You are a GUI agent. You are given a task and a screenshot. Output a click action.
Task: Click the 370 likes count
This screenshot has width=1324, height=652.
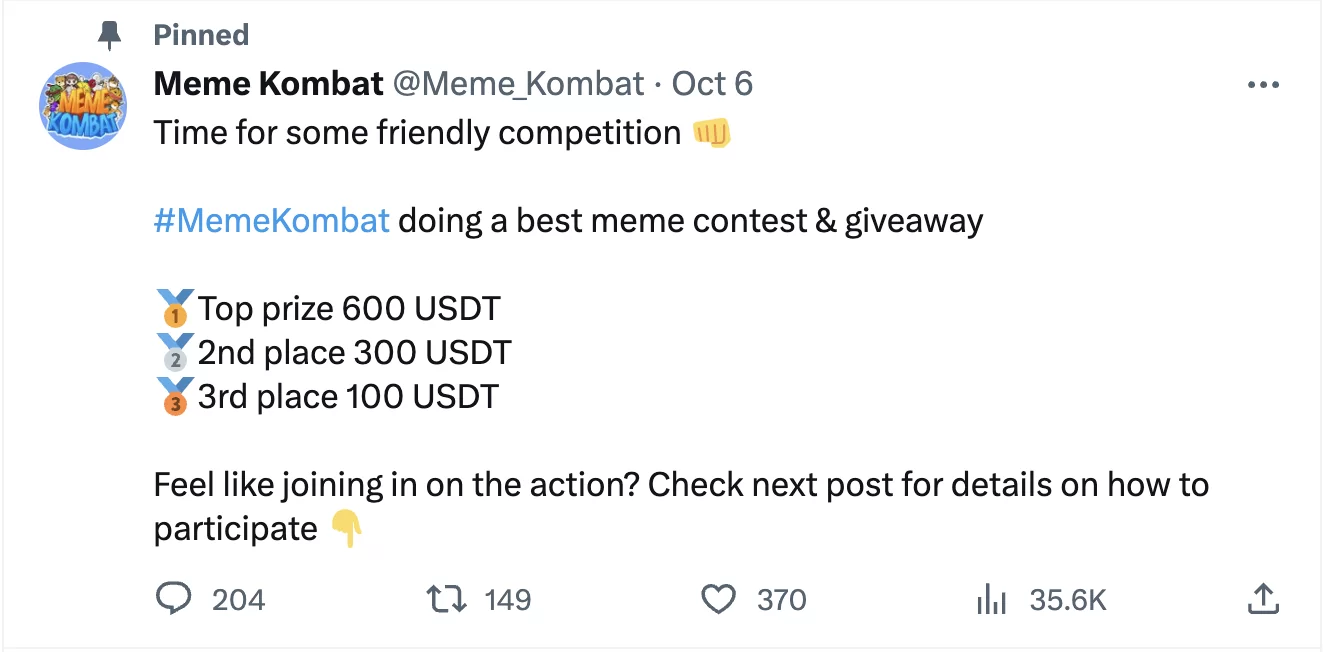point(782,600)
